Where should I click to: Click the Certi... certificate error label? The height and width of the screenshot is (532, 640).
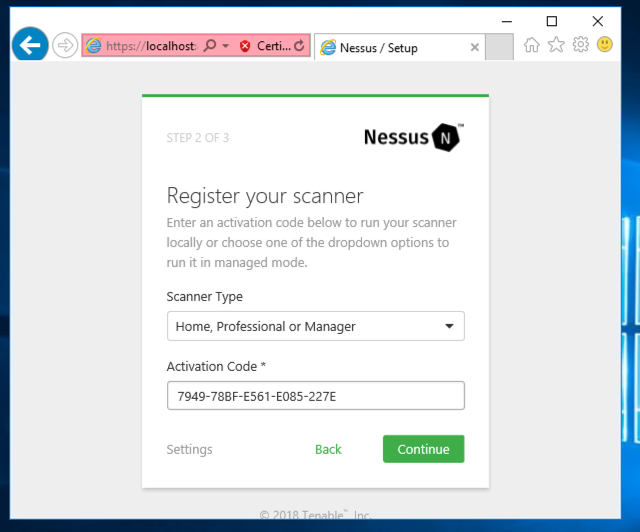tap(274, 46)
